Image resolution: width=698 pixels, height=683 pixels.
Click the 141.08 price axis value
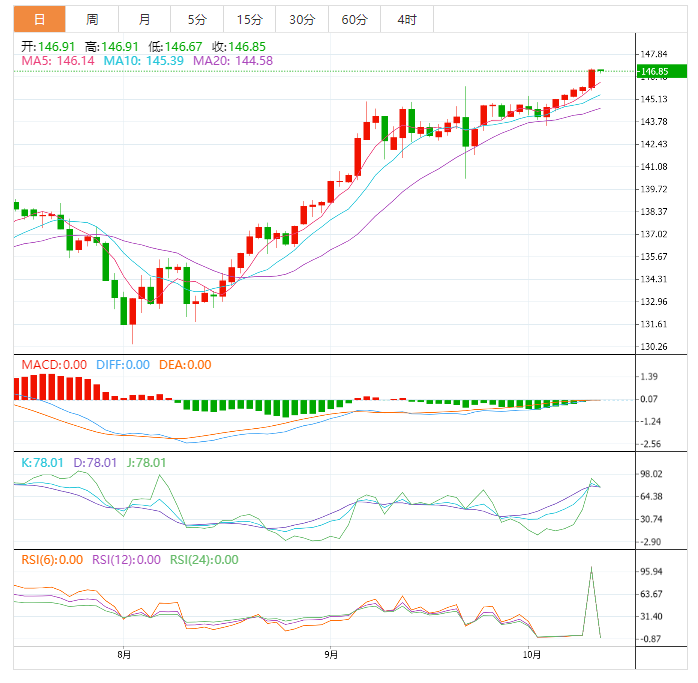pos(654,167)
